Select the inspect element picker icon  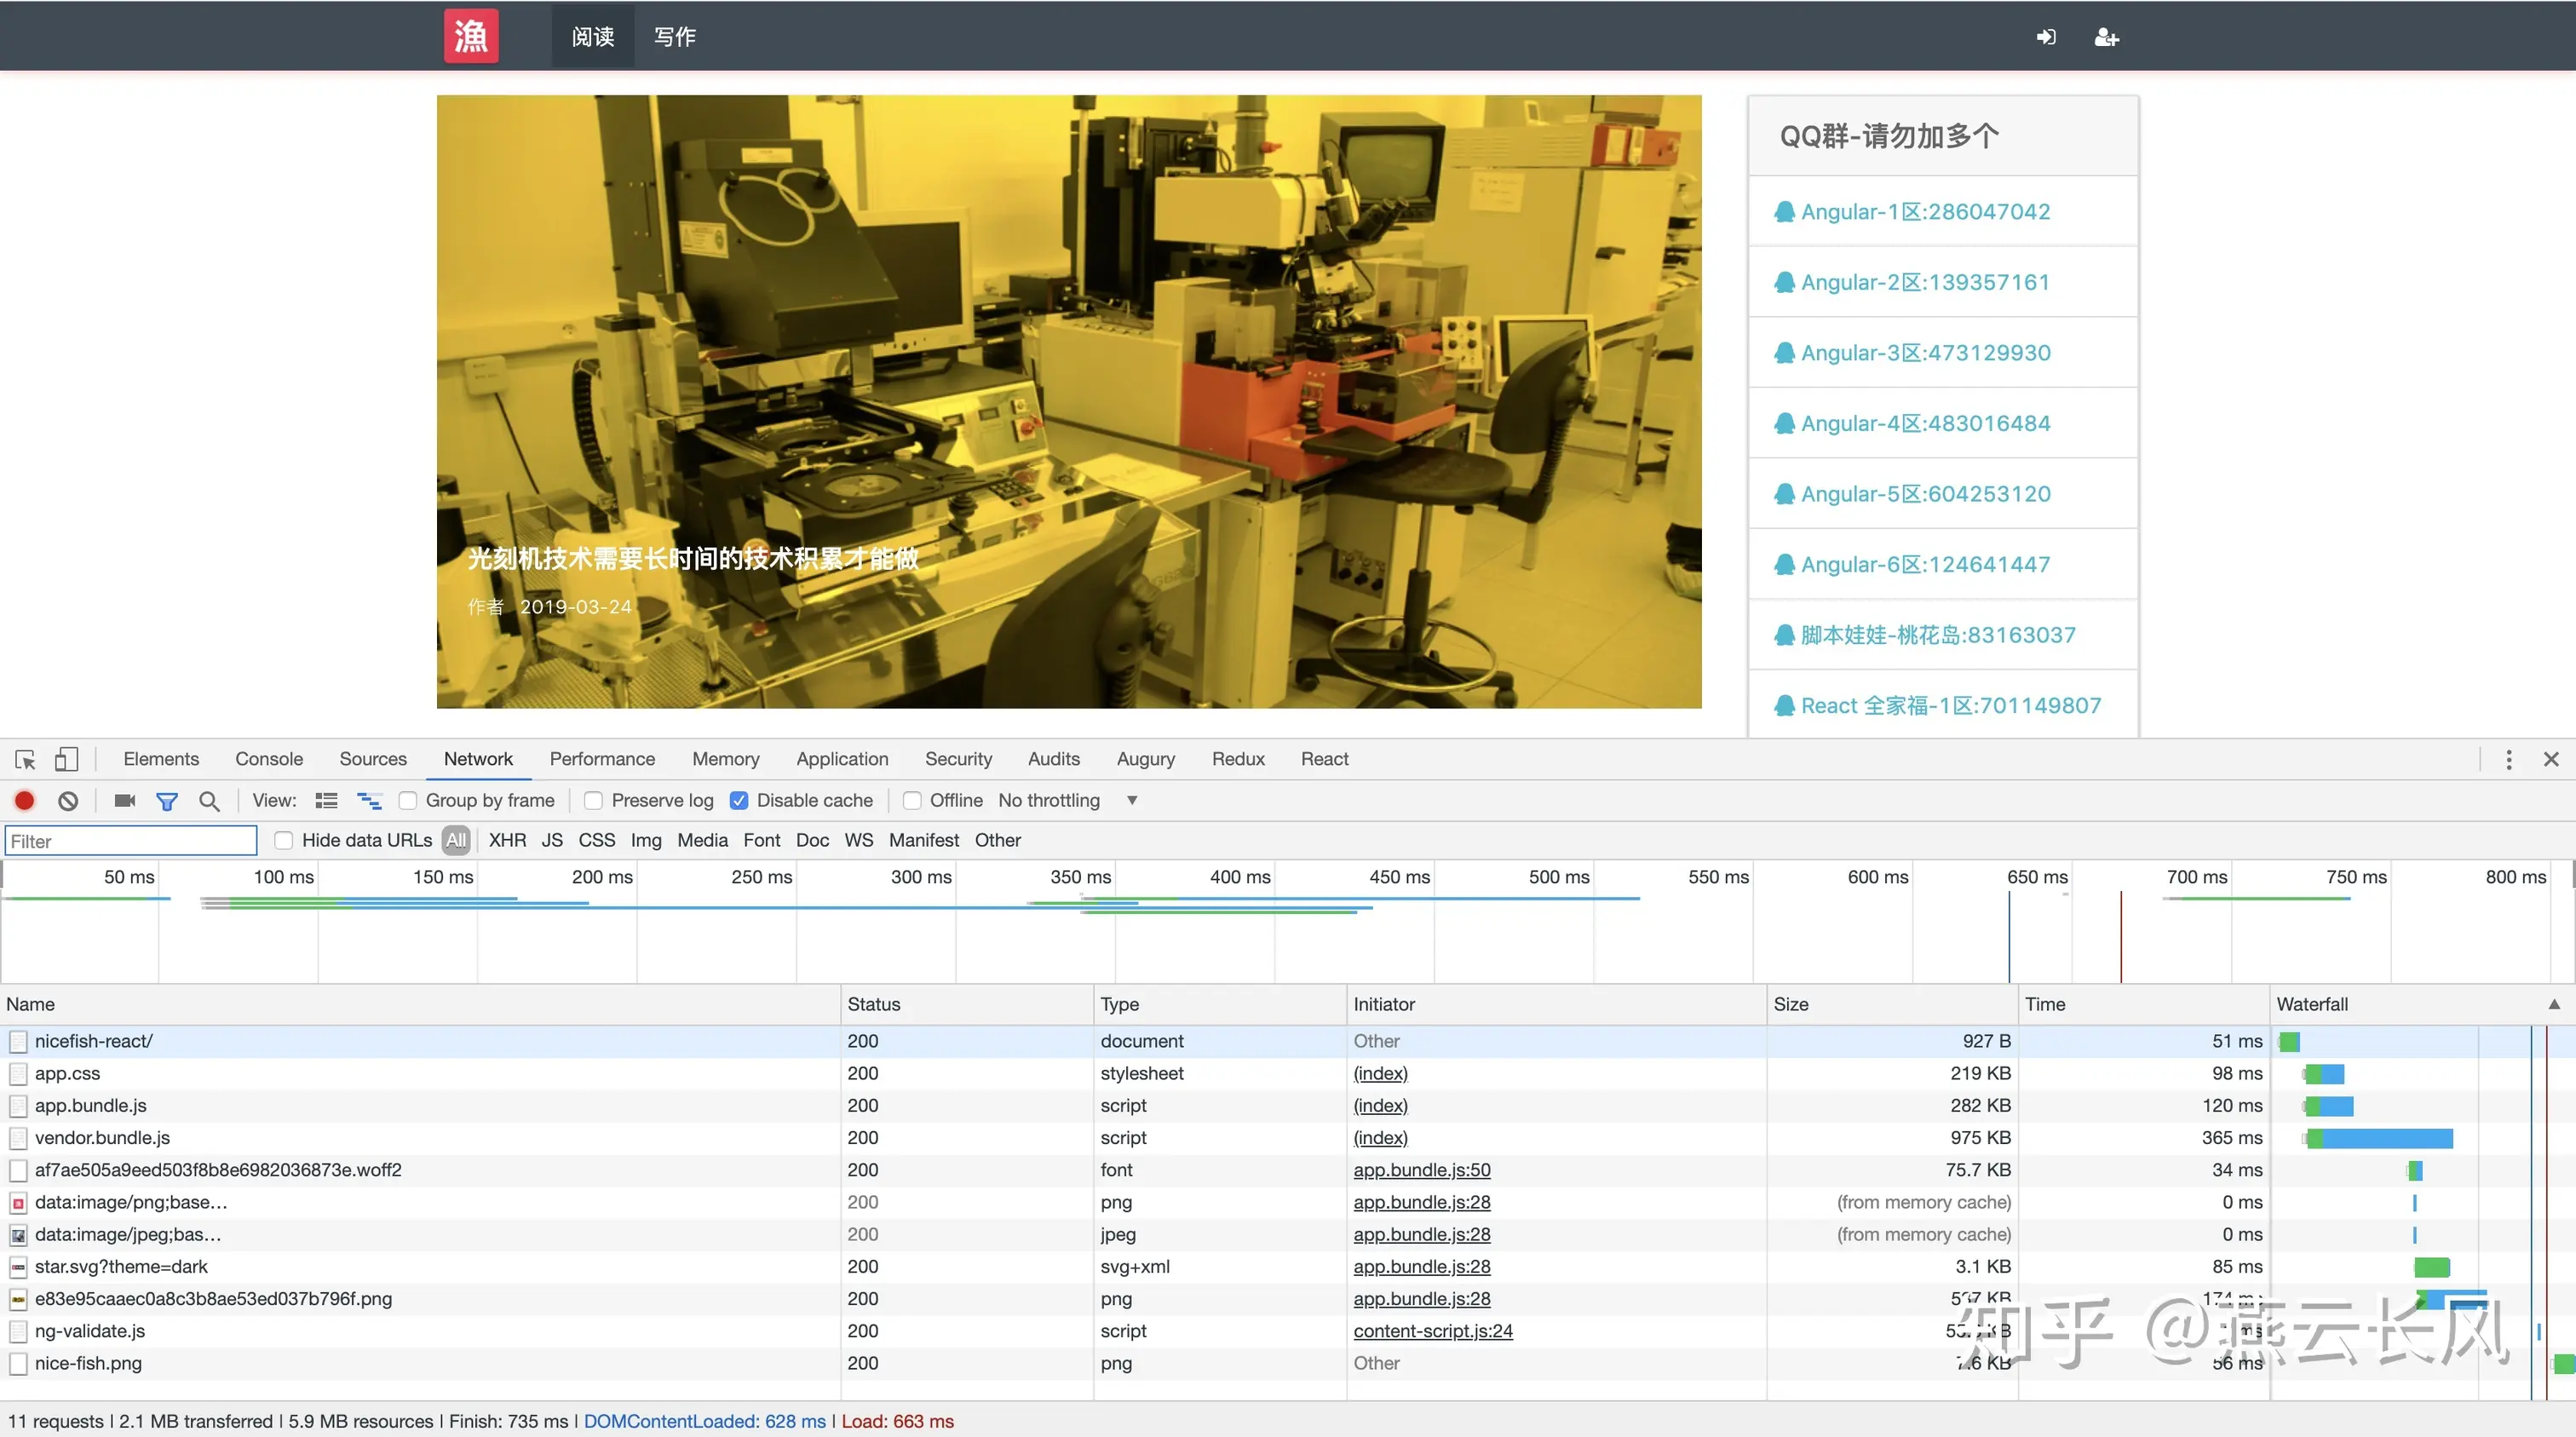pos(26,759)
